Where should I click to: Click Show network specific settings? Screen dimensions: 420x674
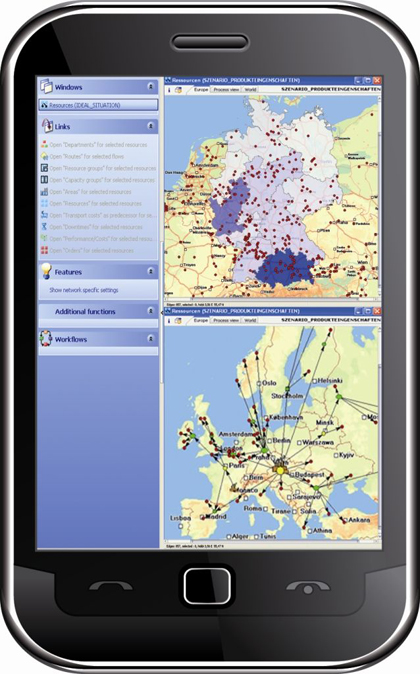pyautogui.click(x=84, y=290)
